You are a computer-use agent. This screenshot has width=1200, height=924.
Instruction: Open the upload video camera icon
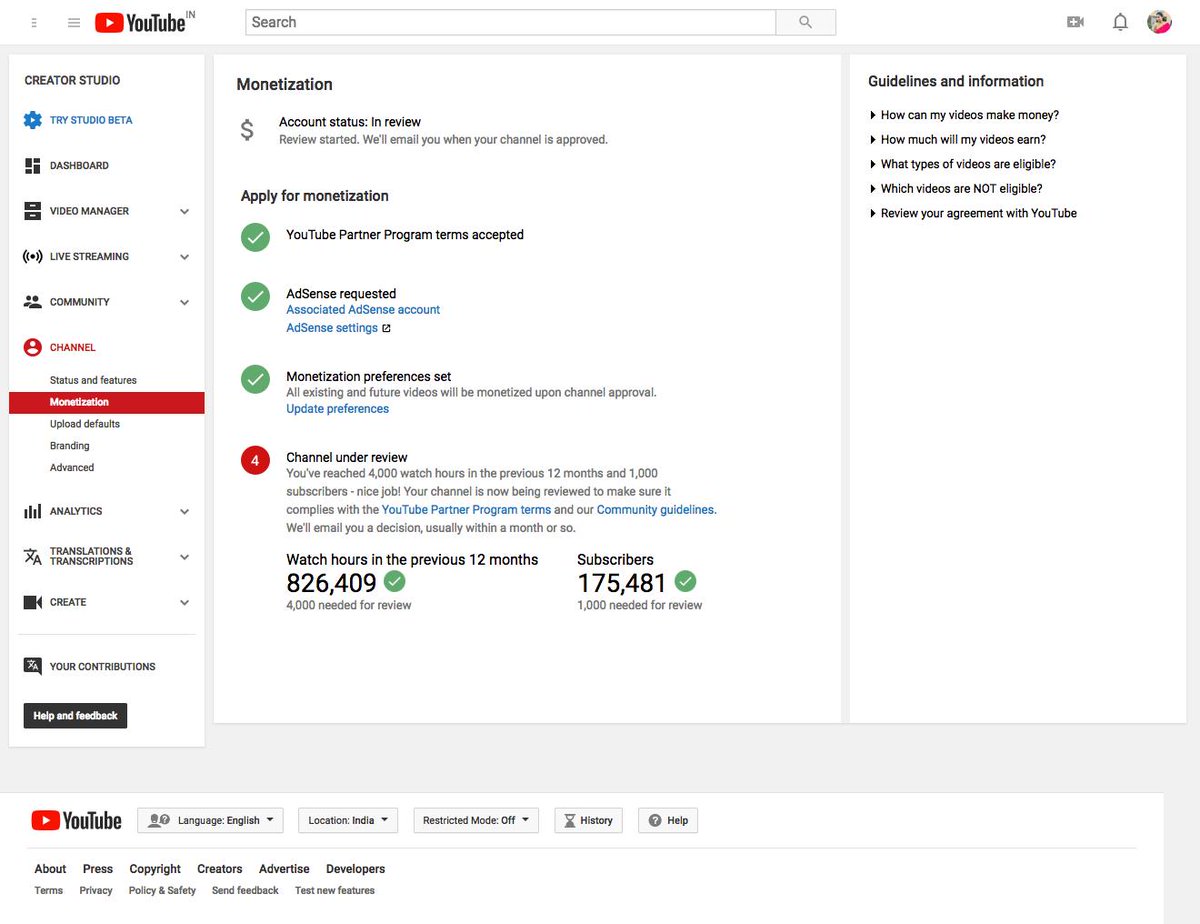pyautogui.click(x=1076, y=22)
